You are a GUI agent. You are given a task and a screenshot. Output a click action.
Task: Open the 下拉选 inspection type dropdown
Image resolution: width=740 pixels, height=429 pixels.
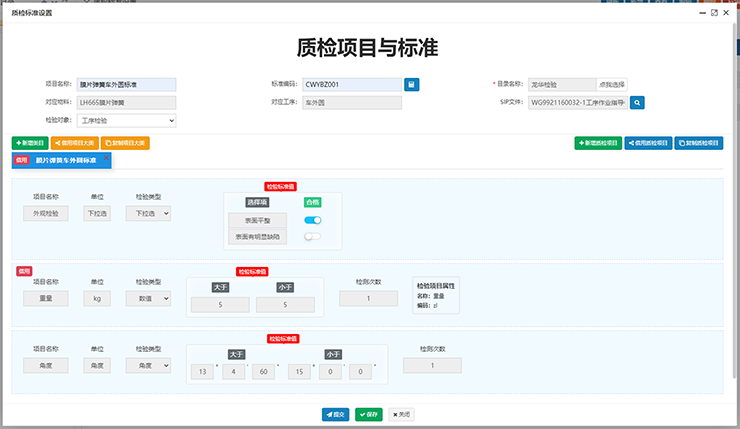[x=148, y=213]
